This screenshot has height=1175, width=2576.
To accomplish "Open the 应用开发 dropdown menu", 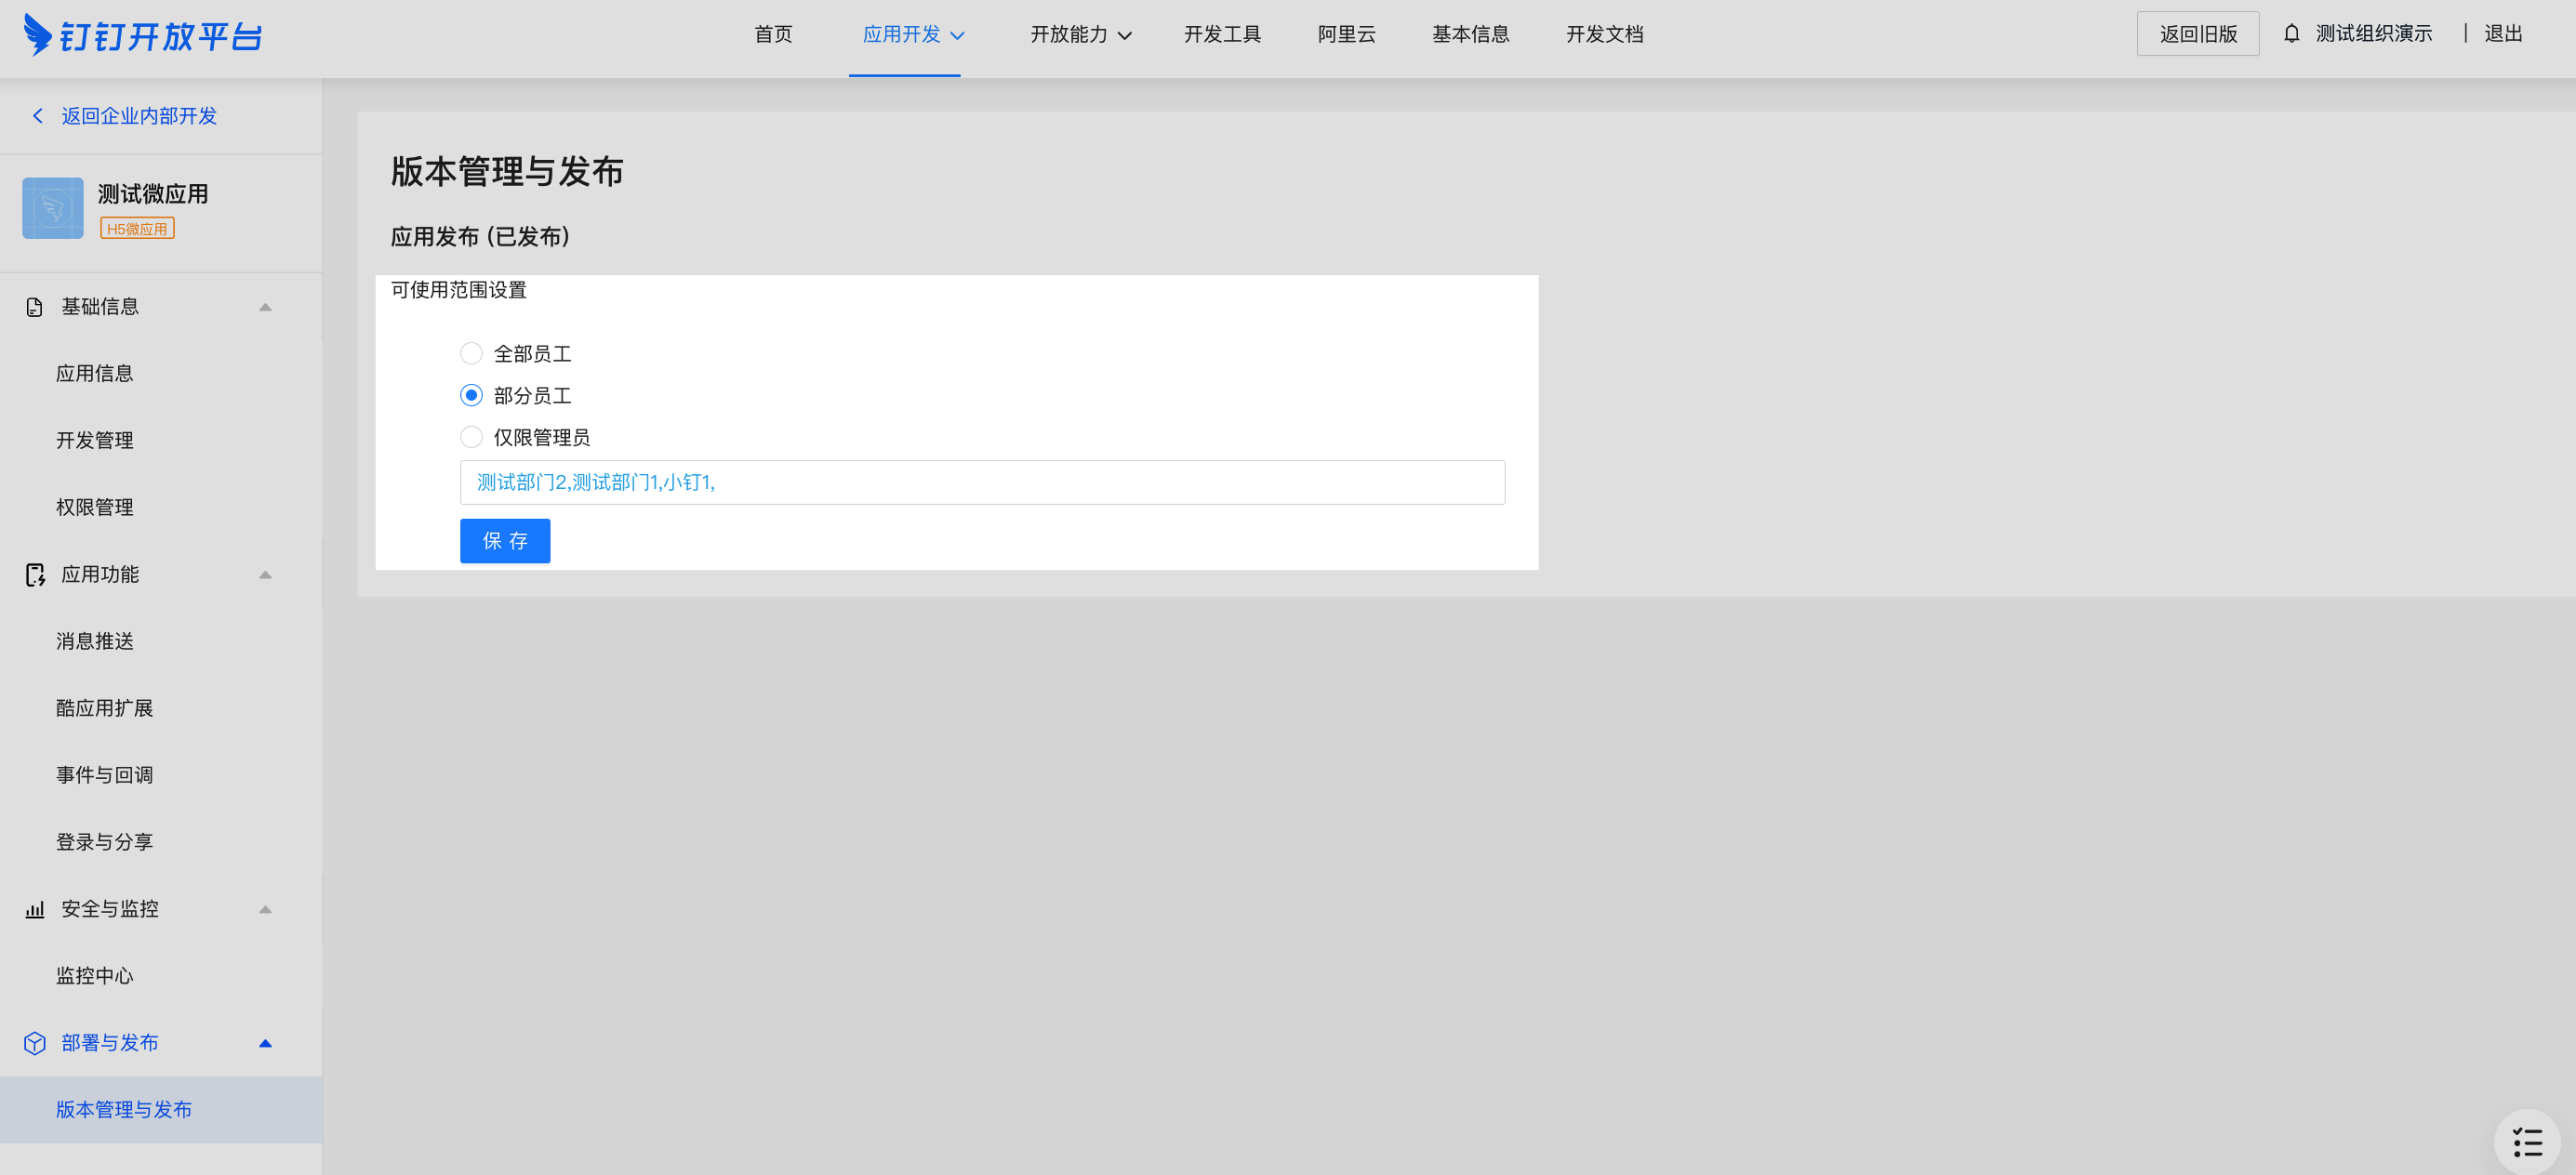I will (912, 34).
